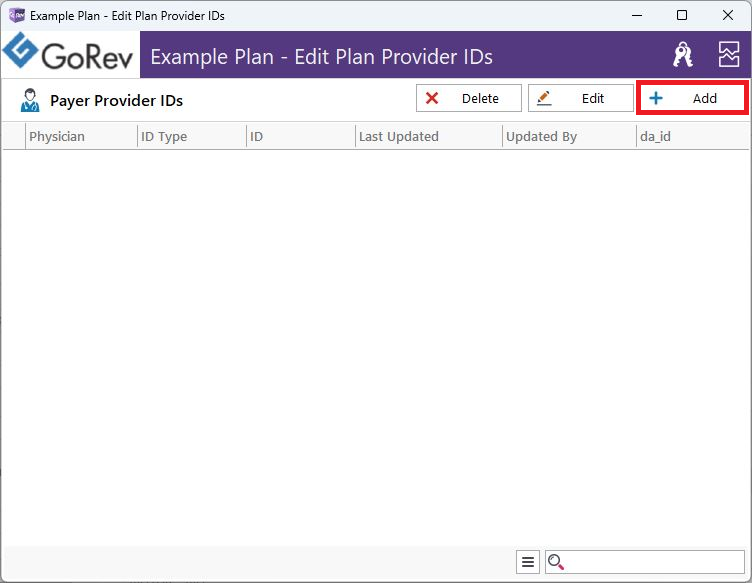Sort by Physician column header
The height and width of the screenshot is (583, 752).
81,137
